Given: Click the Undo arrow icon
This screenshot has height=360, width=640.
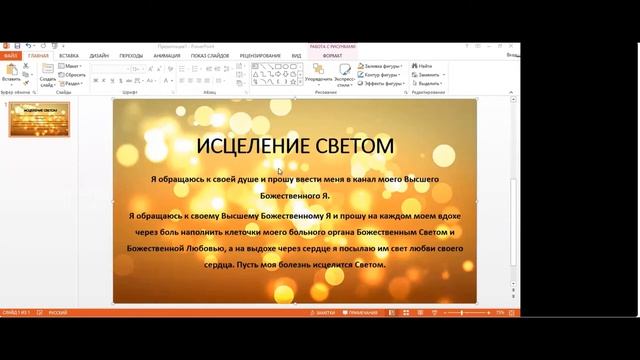Looking at the screenshot, I should tap(28, 46).
